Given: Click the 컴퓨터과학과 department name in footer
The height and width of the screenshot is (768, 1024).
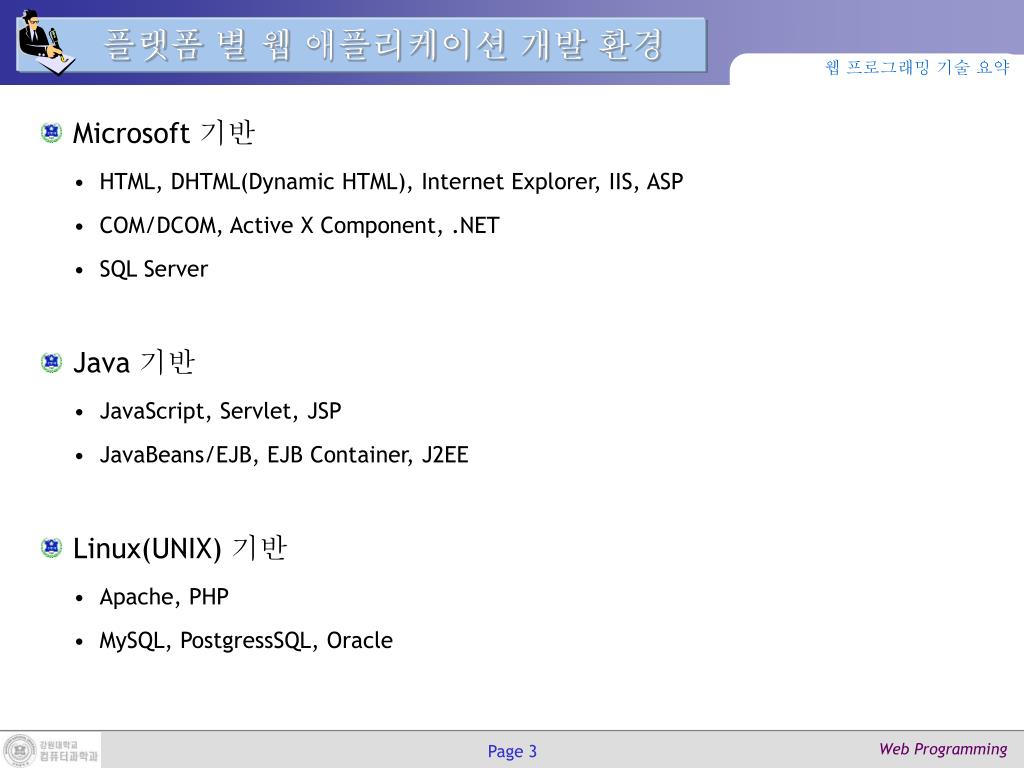Looking at the screenshot, I should click(x=69, y=756).
